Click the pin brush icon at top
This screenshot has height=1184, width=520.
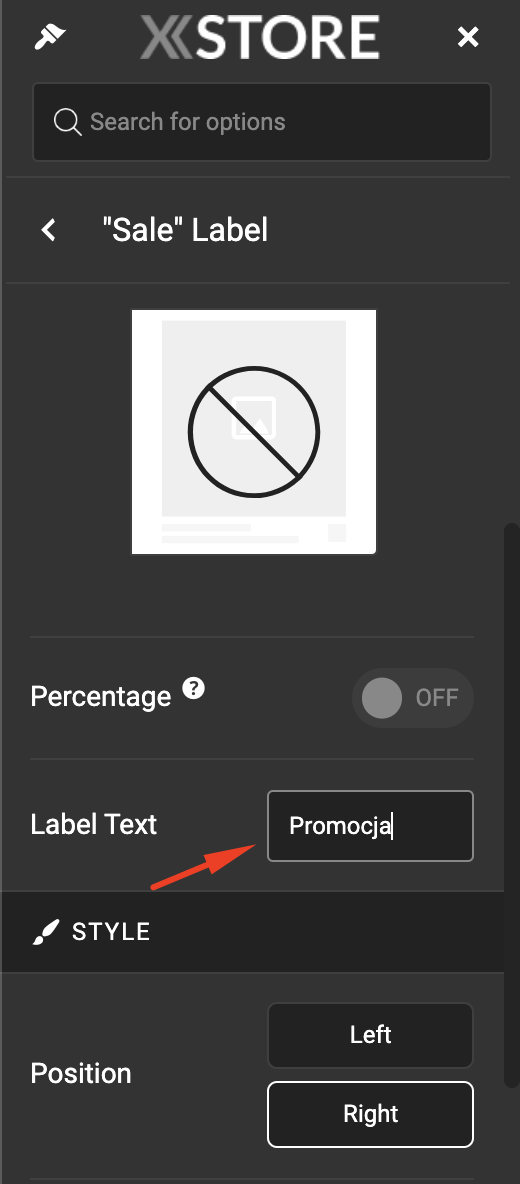(x=50, y=36)
